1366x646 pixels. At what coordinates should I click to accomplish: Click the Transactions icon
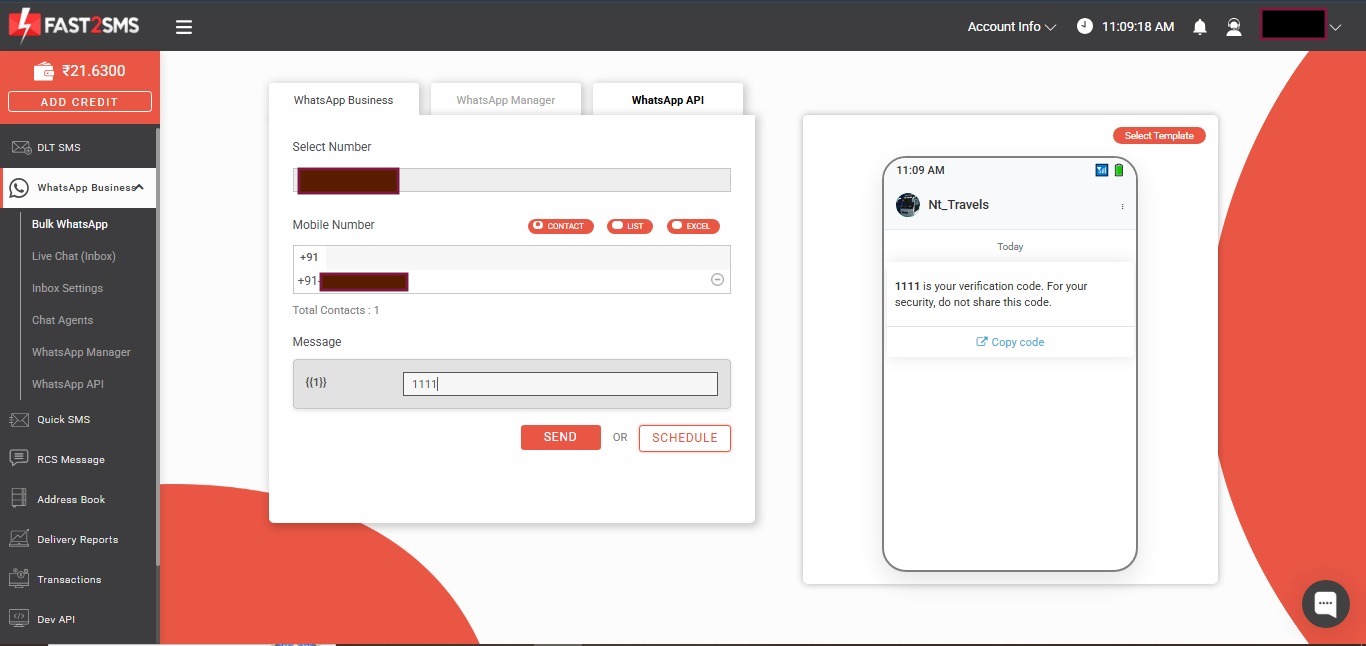pos(19,579)
